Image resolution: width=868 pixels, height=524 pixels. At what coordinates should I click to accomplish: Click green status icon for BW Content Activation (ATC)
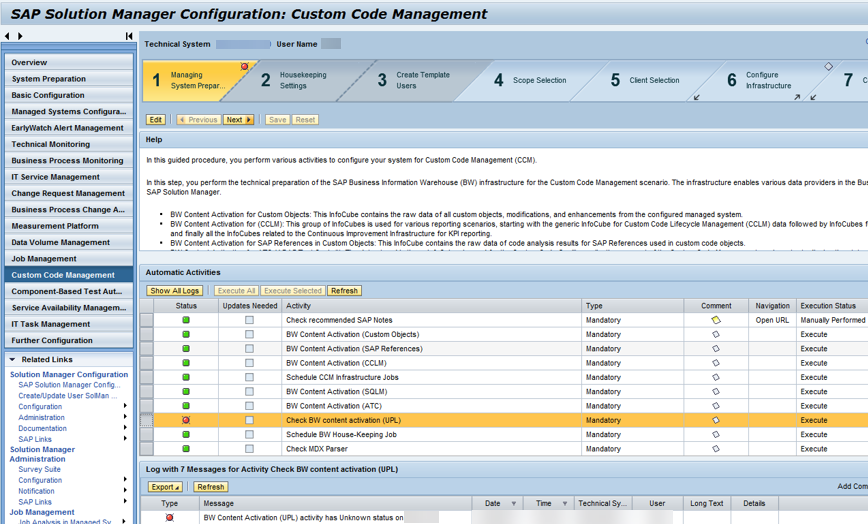[x=186, y=406]
